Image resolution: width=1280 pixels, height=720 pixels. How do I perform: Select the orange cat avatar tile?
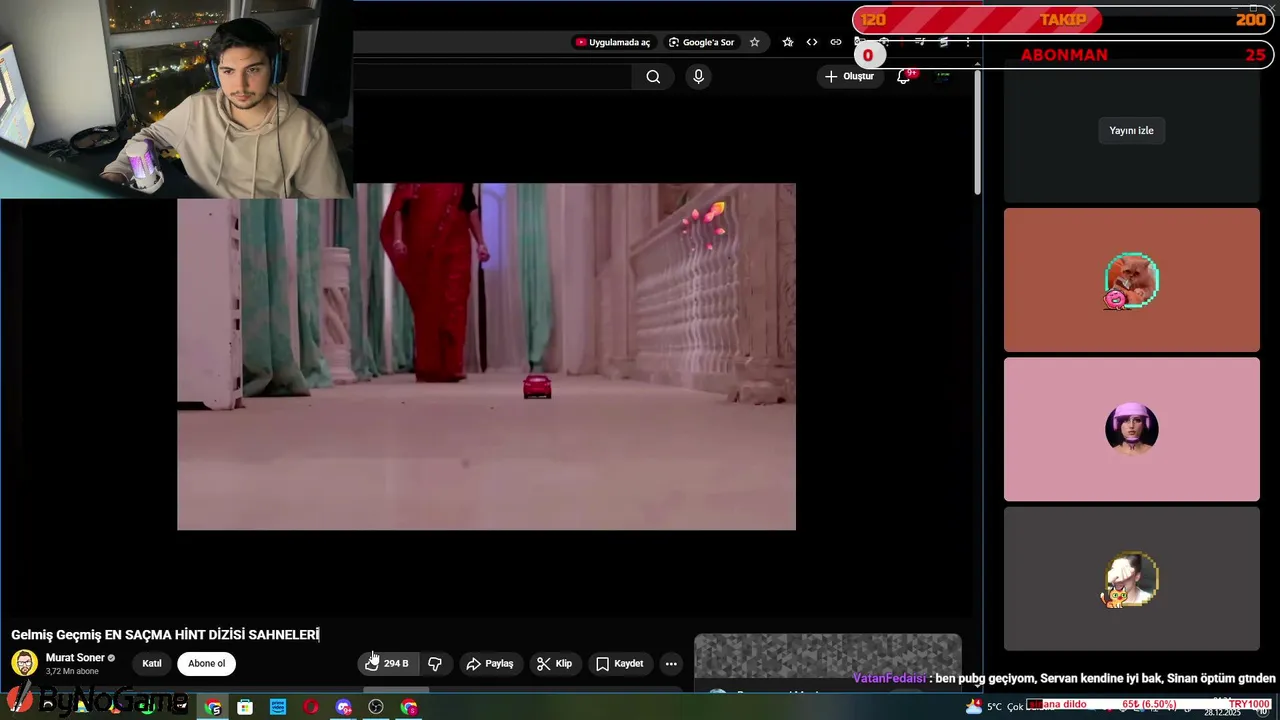tap(1132, 280)
